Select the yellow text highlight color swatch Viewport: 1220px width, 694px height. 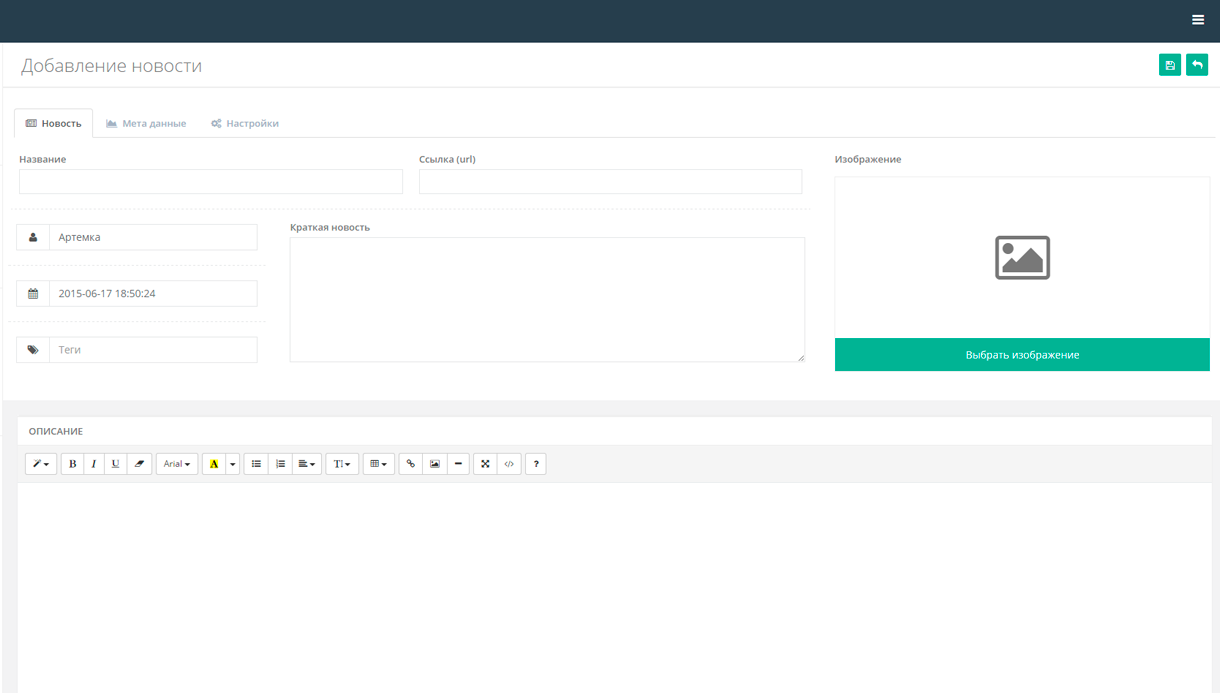tap(215, 463)
